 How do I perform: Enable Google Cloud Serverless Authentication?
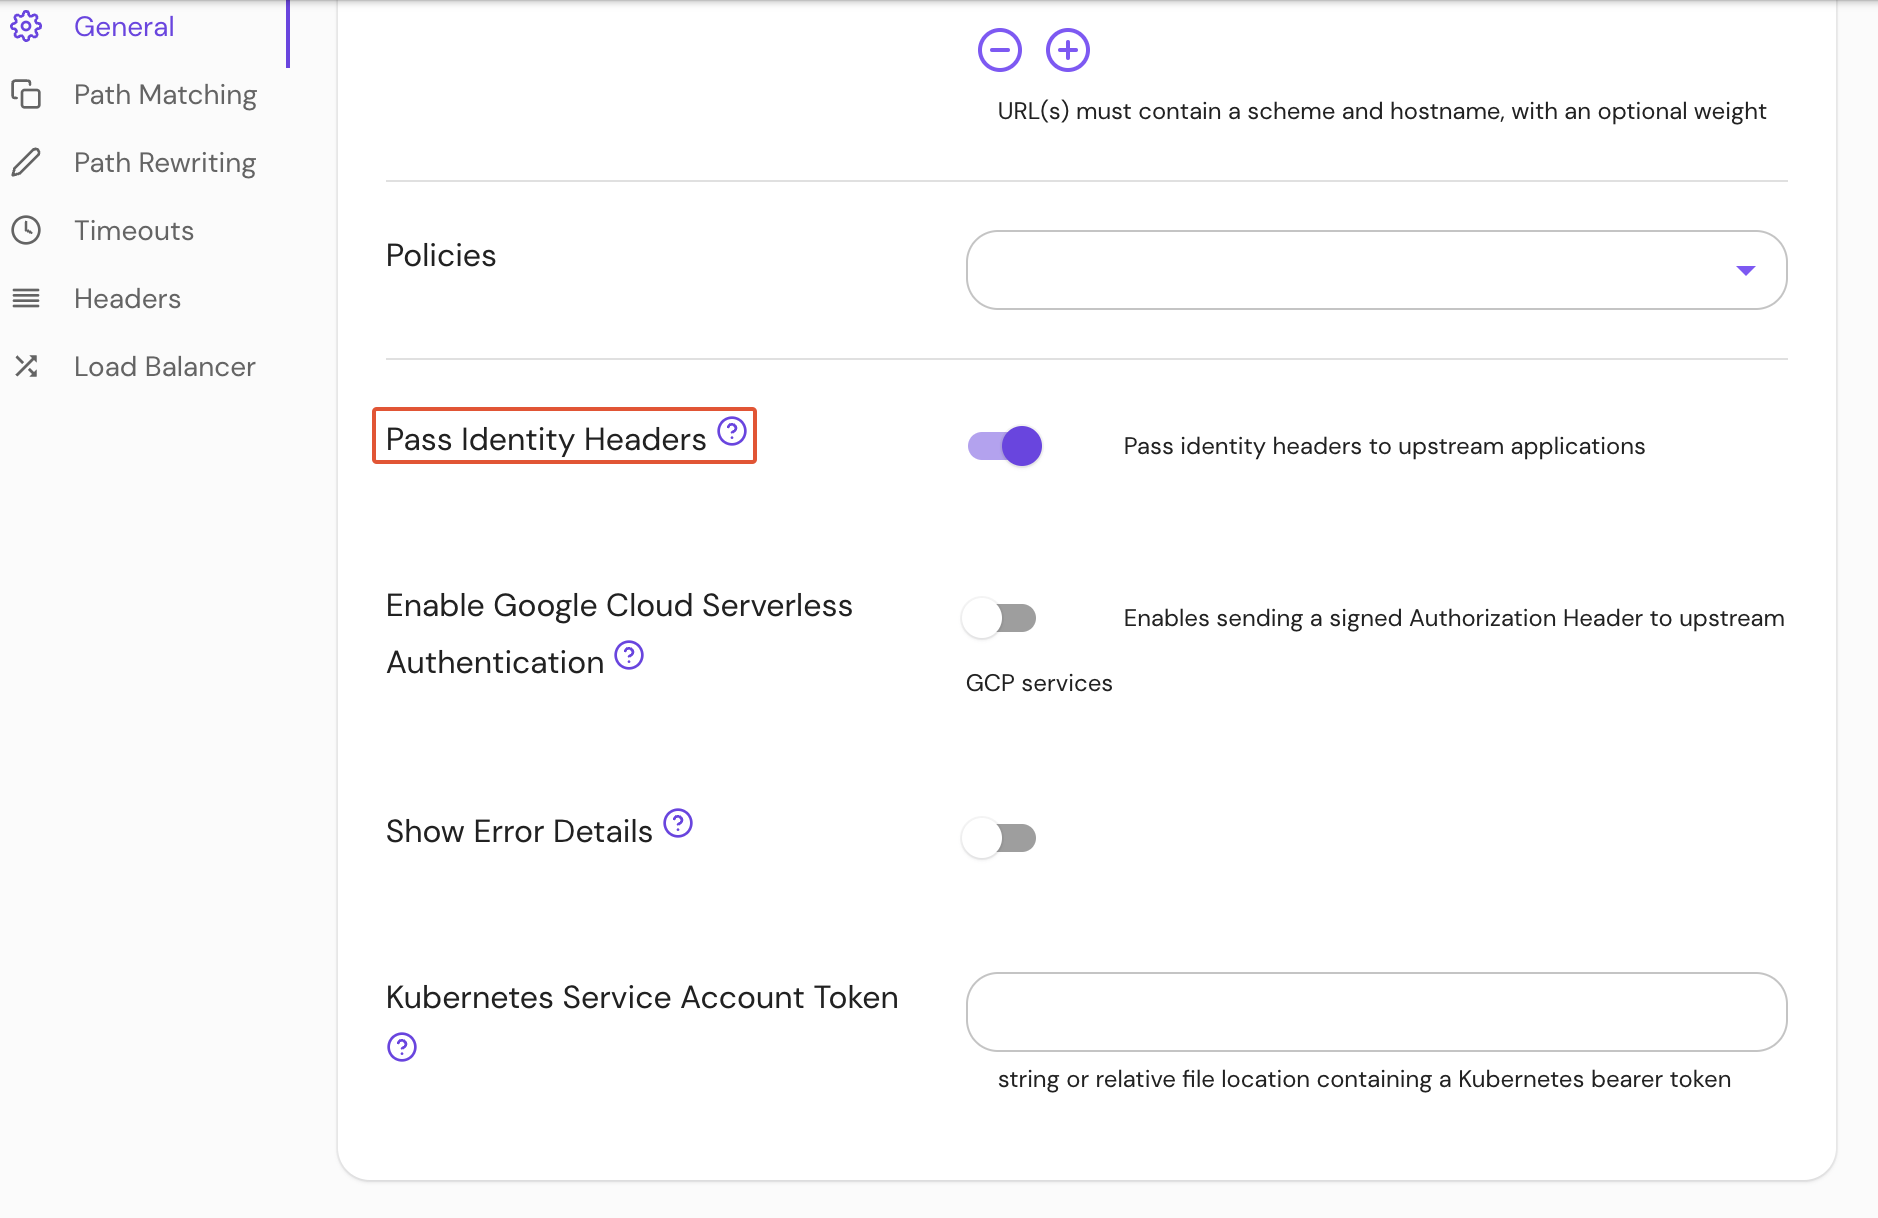tap(999, 618)
